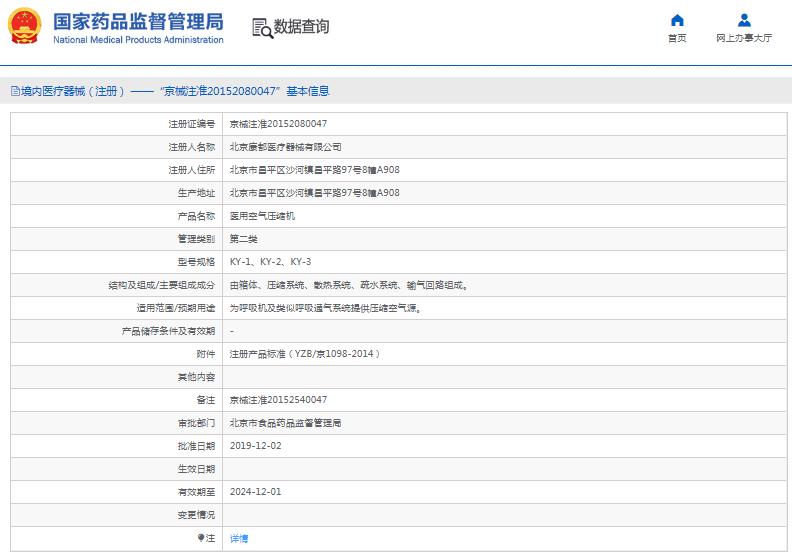Click product name 医用空气压缩机
Screen dimensions: 792x557
tap(262, 216)
